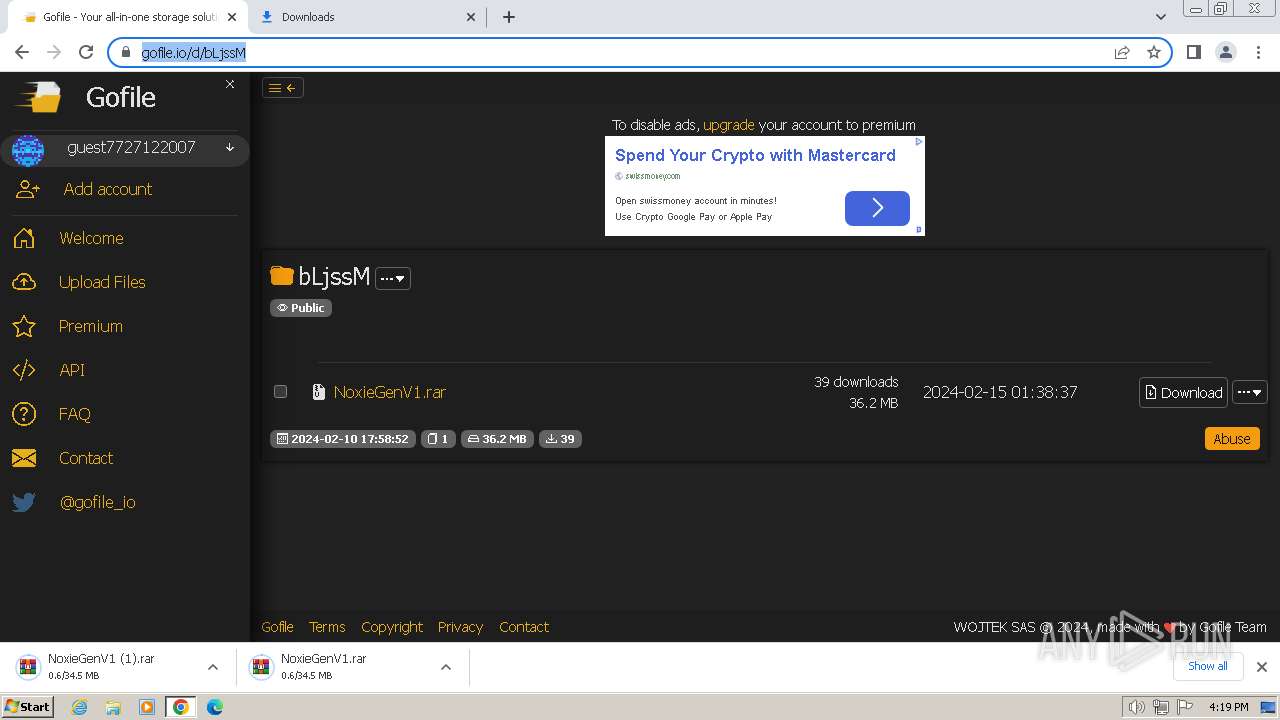Open the Gofile footer link

277,627
